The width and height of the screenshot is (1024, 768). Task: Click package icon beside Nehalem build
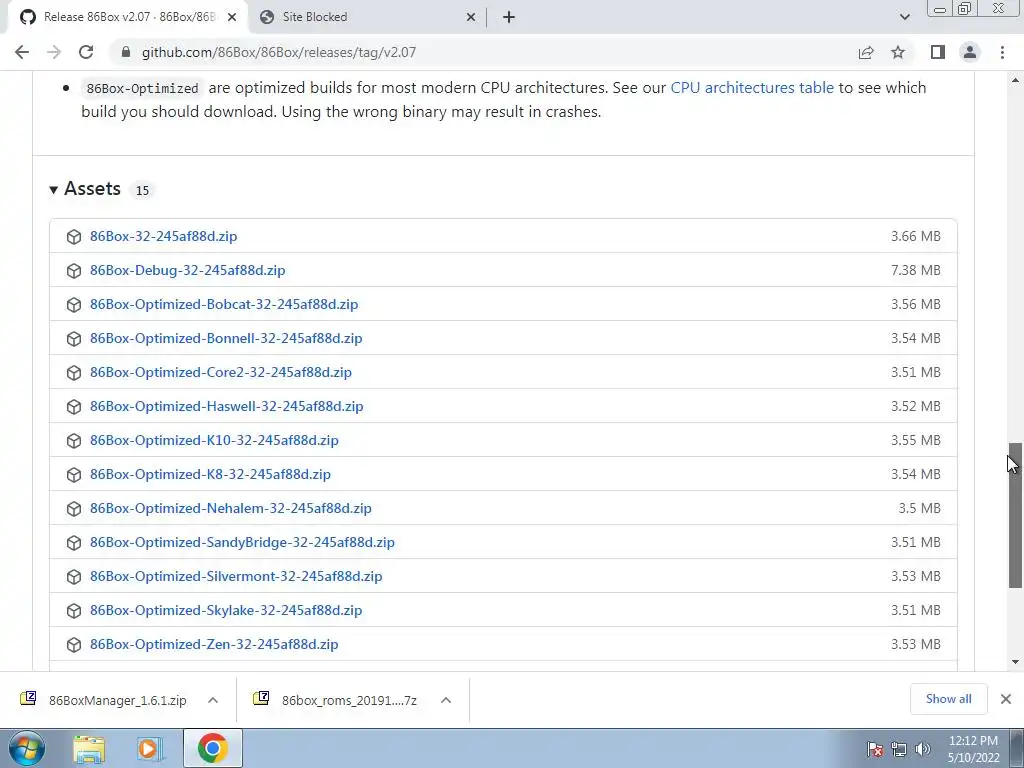(74, 508)
